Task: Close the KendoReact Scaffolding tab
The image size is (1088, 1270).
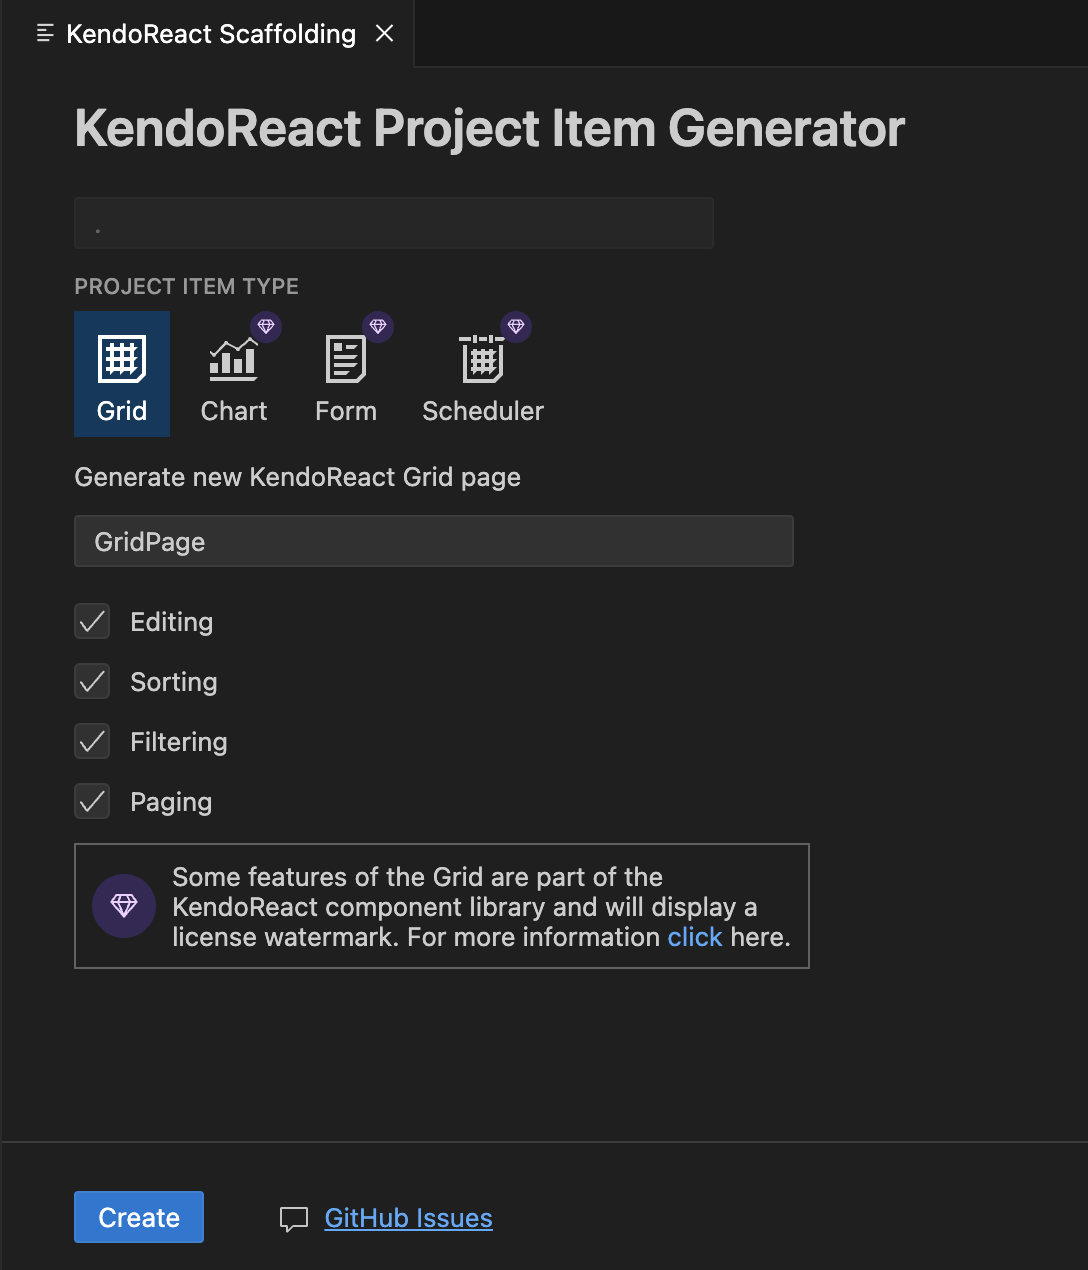Action: click(384, 34)
